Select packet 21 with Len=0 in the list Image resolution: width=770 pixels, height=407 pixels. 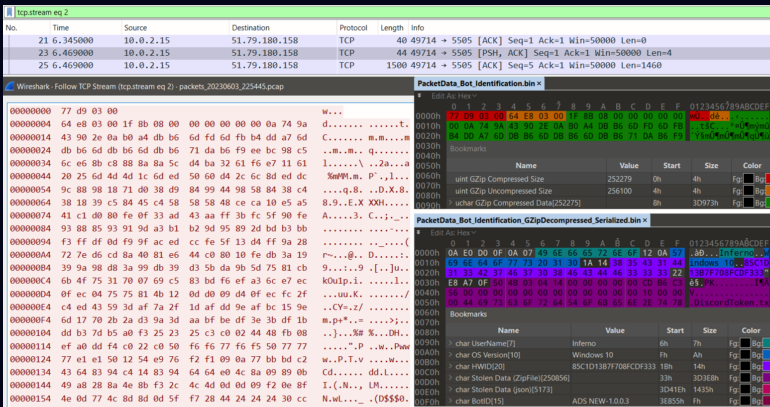(386, 40)
